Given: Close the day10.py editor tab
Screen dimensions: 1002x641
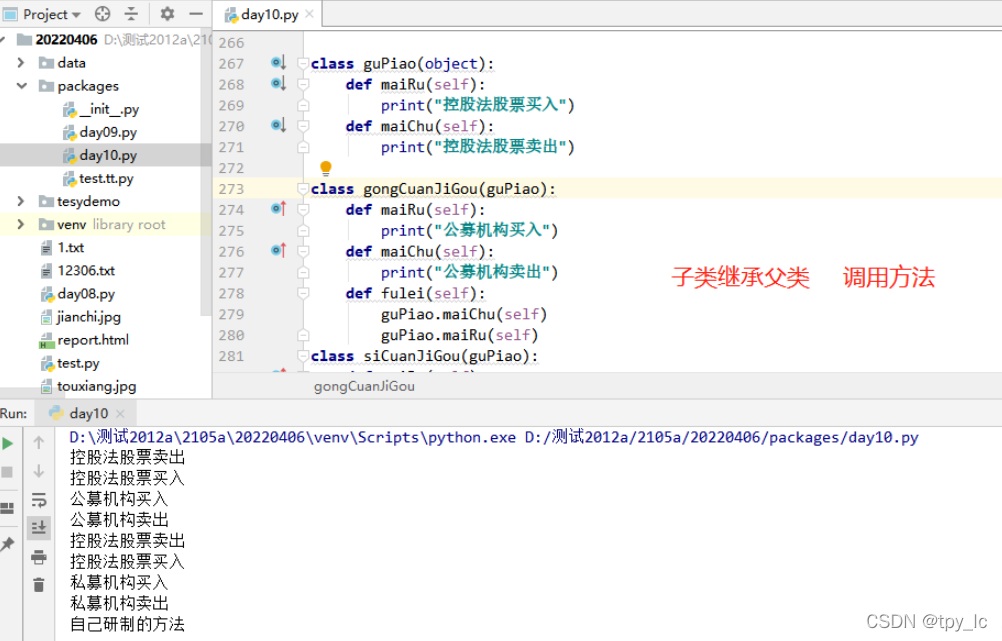Looking at the screenshot, I should point(309,13).
